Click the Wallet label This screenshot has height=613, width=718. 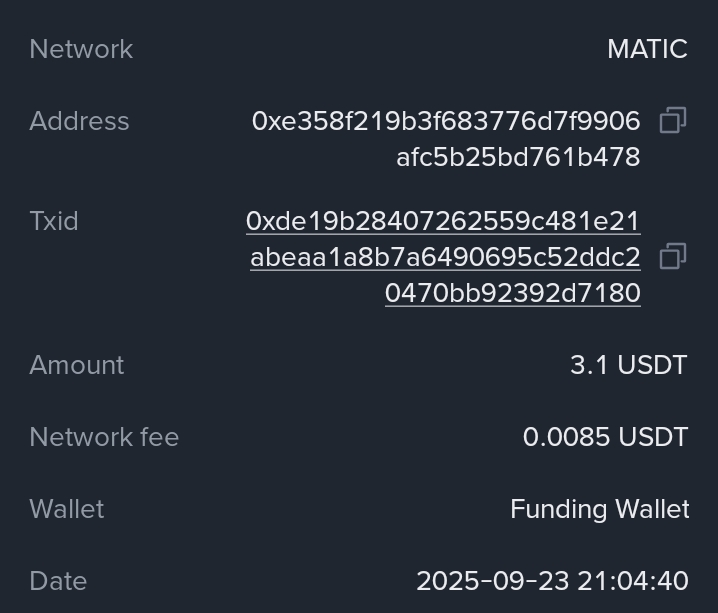pyautogui.click(x=67, y=509)
